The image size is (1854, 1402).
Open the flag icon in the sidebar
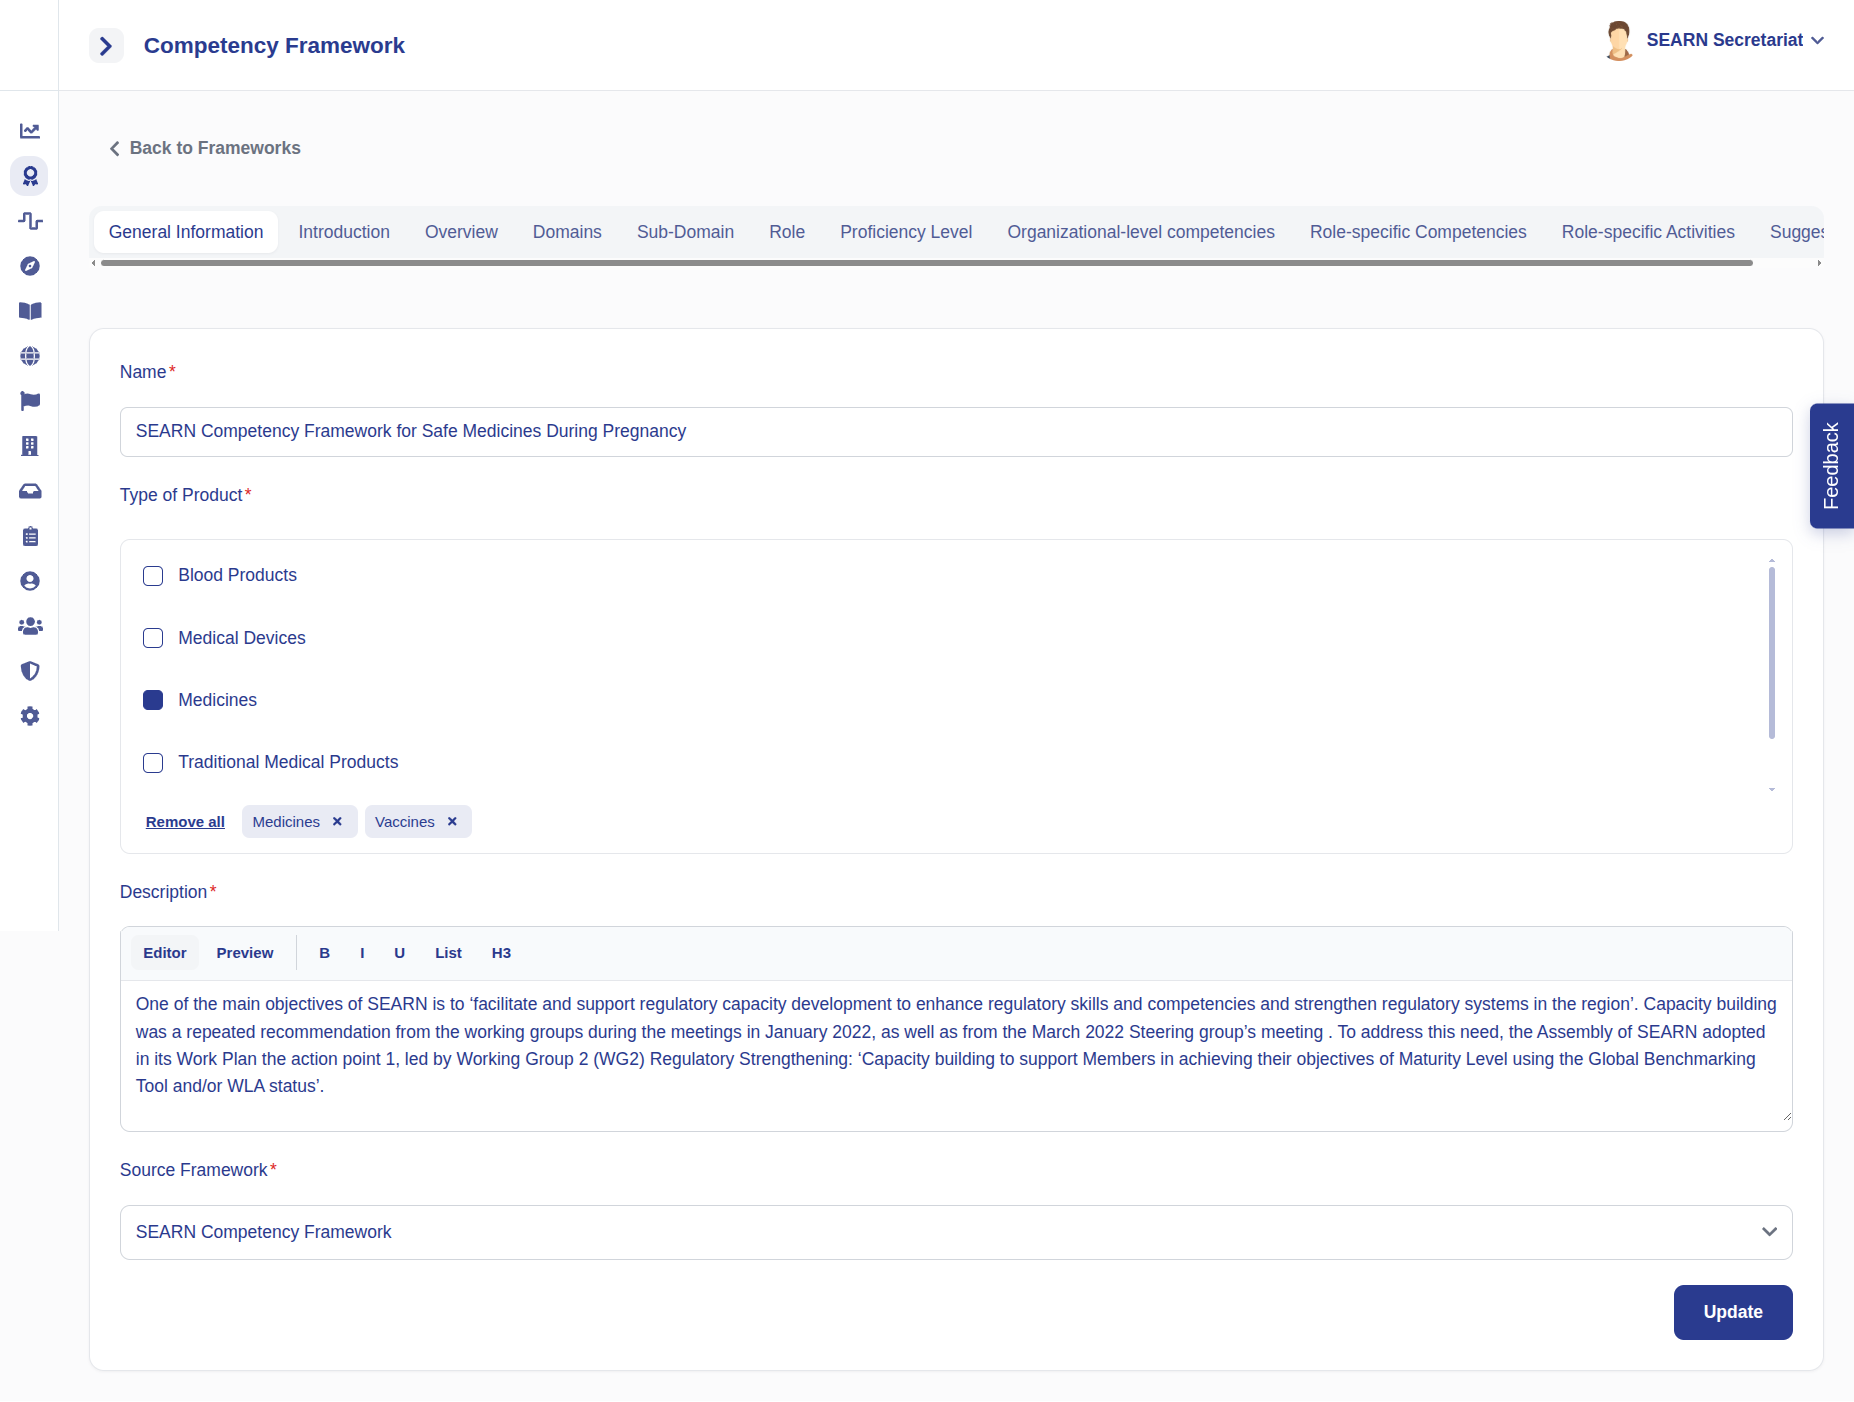click(x=30, y=401)
